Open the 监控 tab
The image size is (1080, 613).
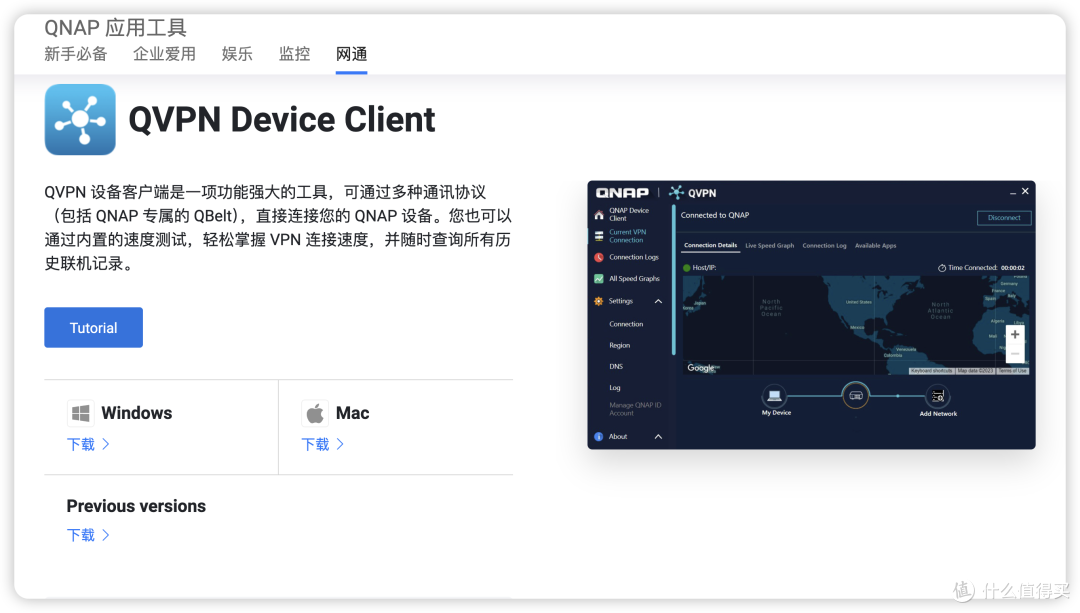click(x=294, y=54)
